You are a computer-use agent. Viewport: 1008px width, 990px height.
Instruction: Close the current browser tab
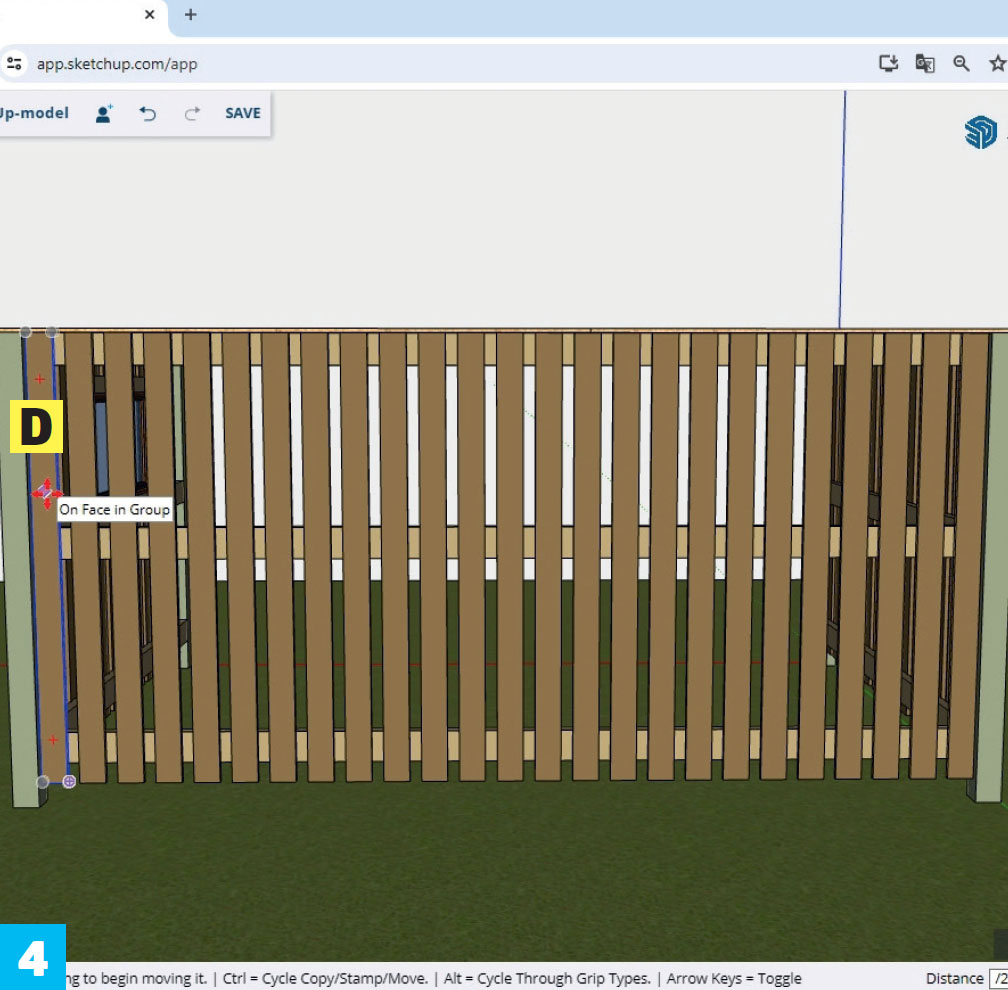click(x=150, y=15)
